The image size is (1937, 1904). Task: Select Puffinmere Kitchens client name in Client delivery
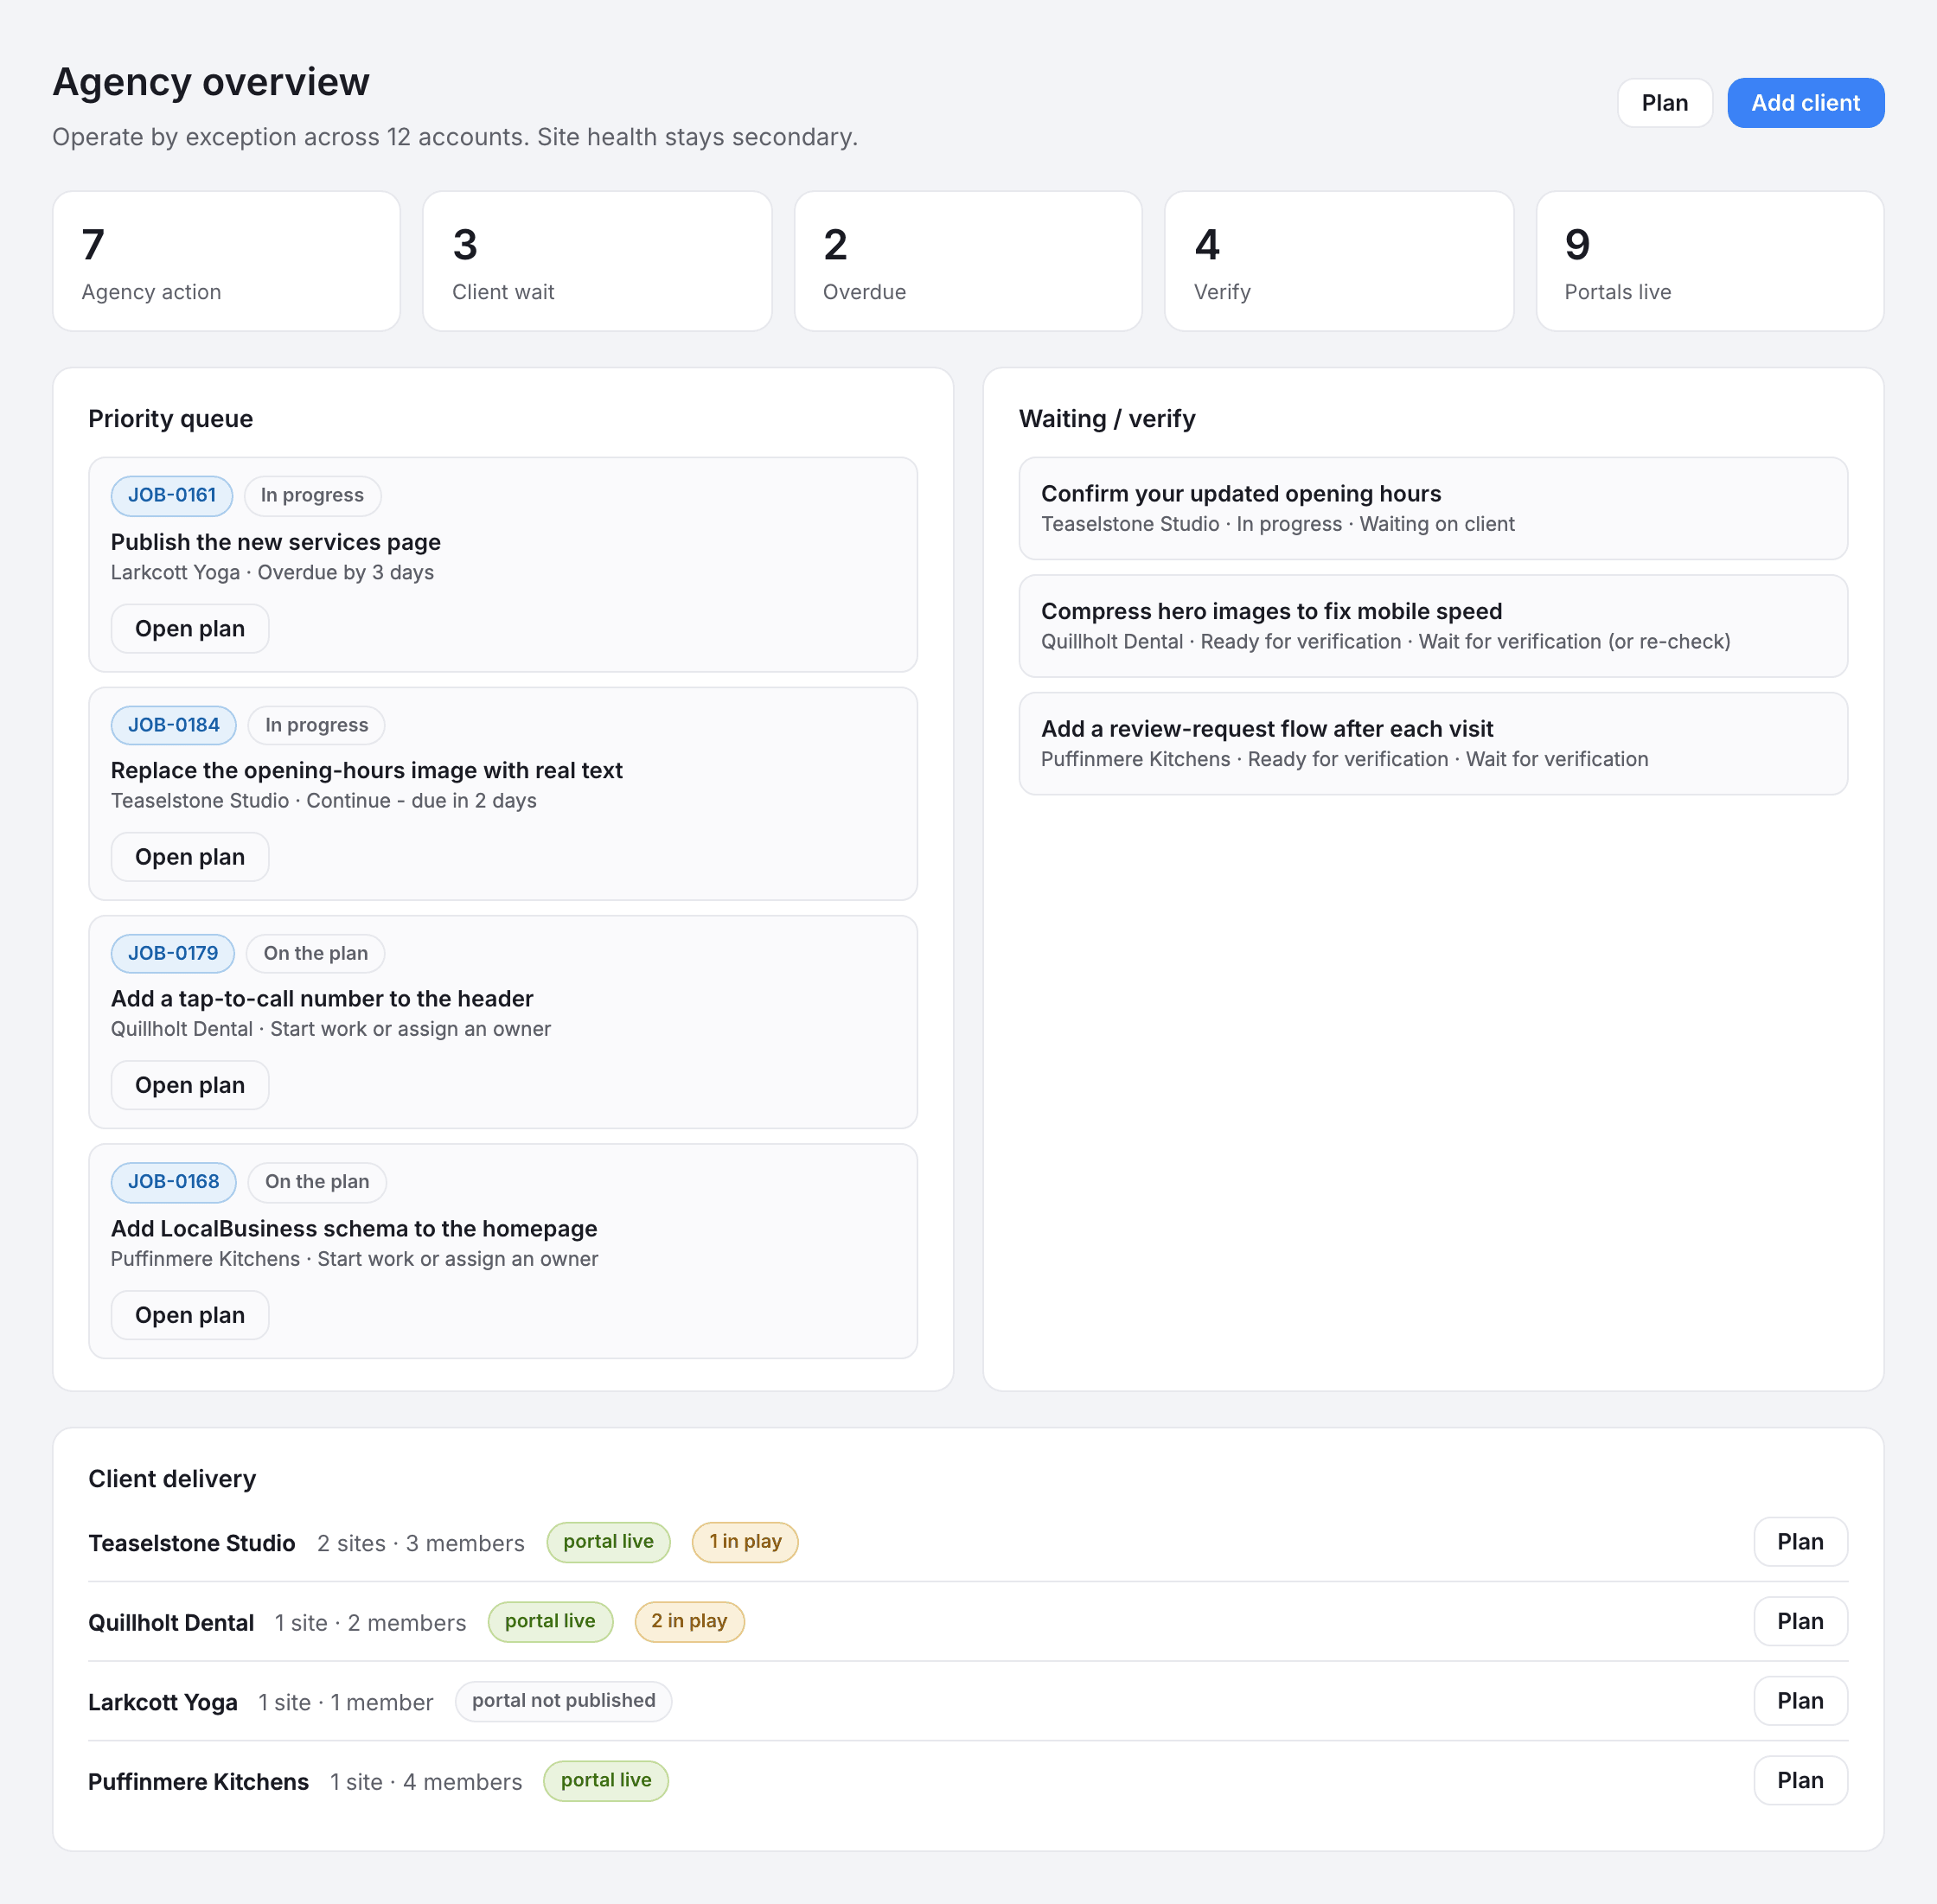click(198, 1782)
